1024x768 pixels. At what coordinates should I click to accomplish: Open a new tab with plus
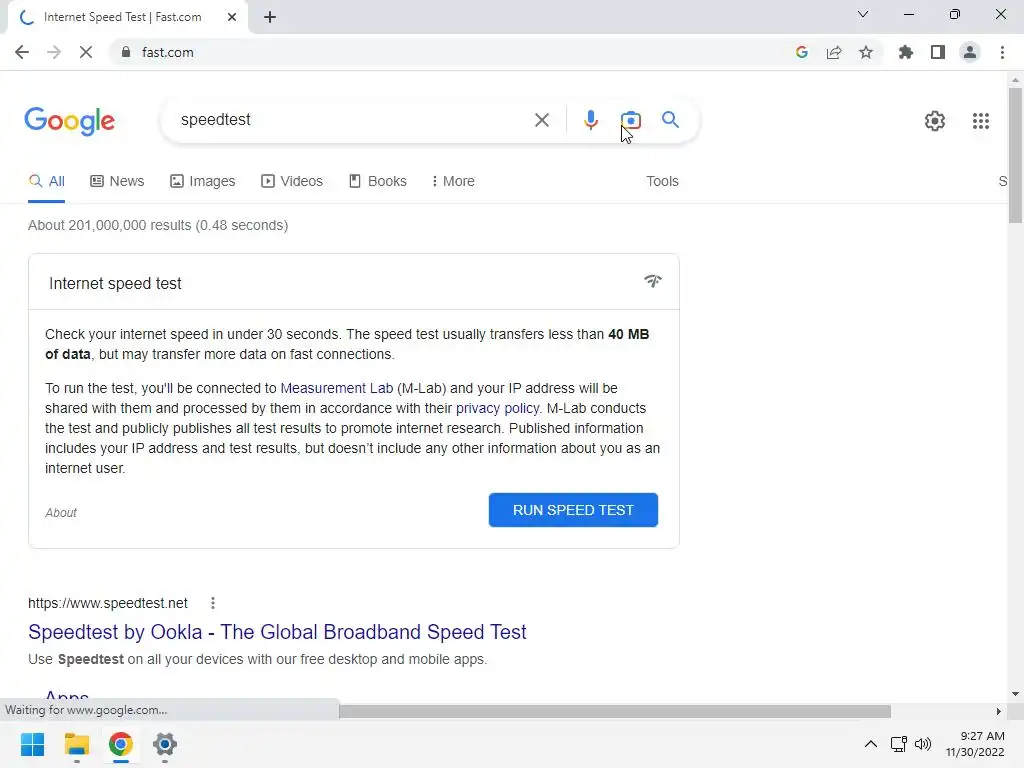[x=270, y=17]
